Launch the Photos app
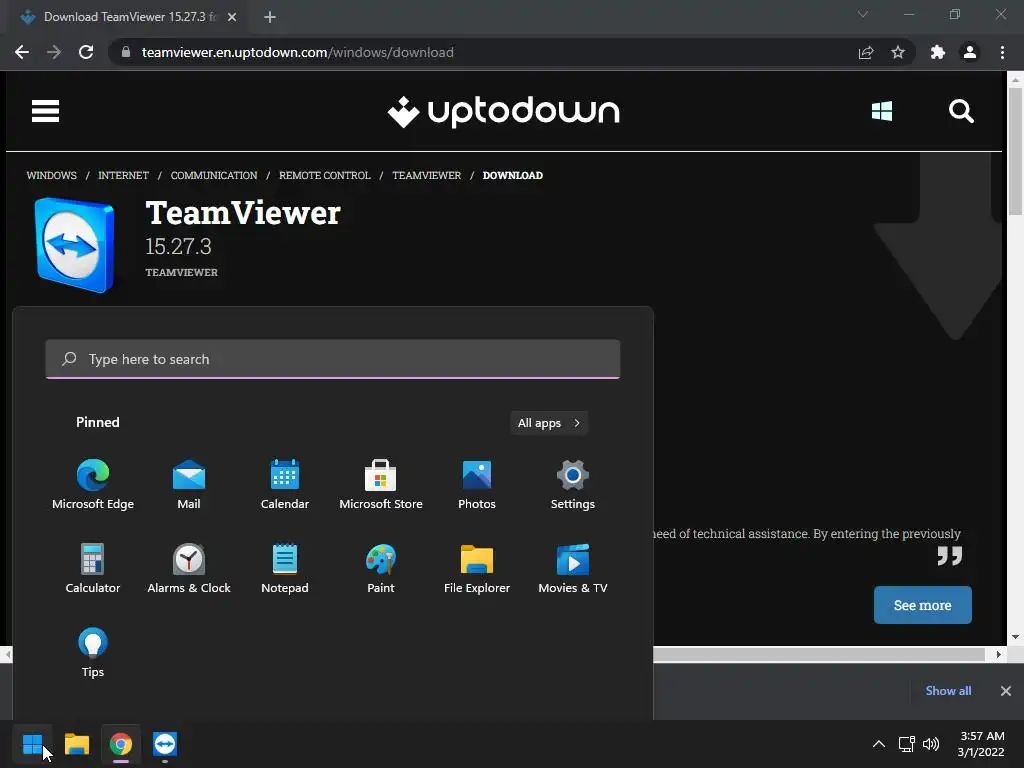This screenshot has height=768, width=1024. pyautogui.click(x=477, y=484)
